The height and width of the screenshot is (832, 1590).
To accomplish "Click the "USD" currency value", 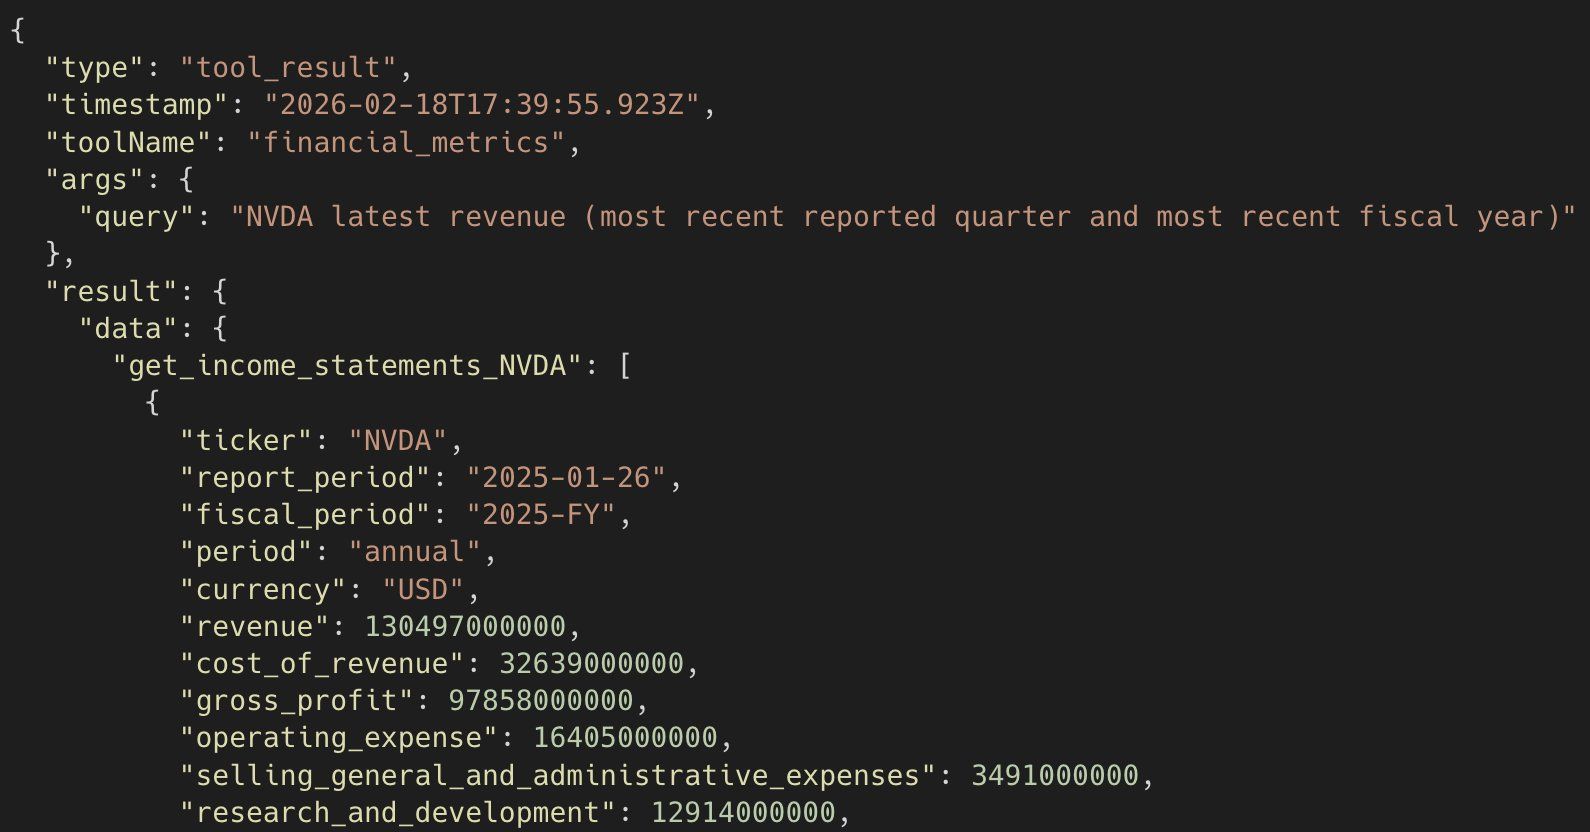I will point(423,590).
